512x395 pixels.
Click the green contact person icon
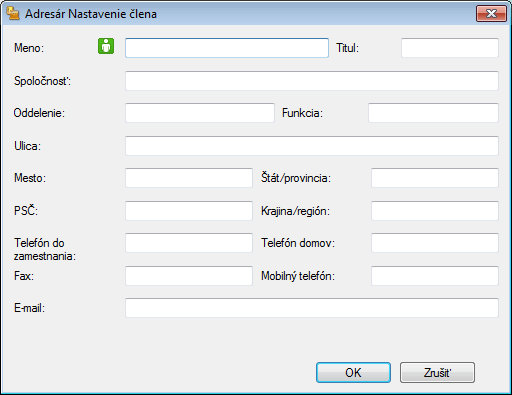[x=106, y=46]
